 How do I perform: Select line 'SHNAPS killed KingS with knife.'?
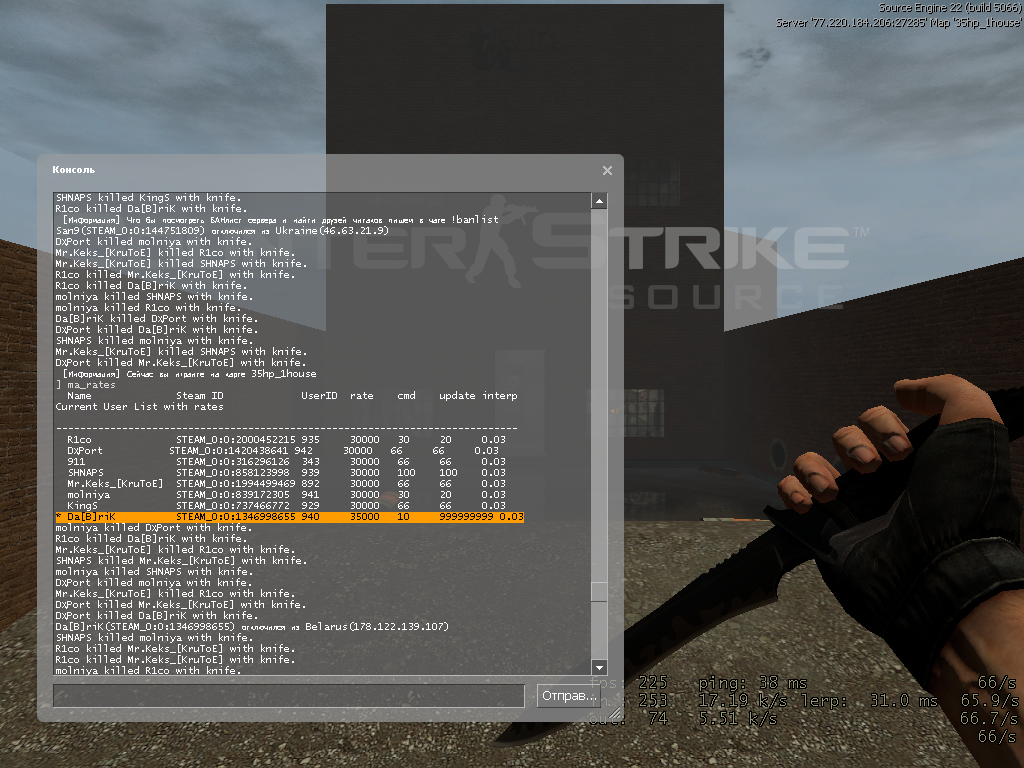click(148, 197)
